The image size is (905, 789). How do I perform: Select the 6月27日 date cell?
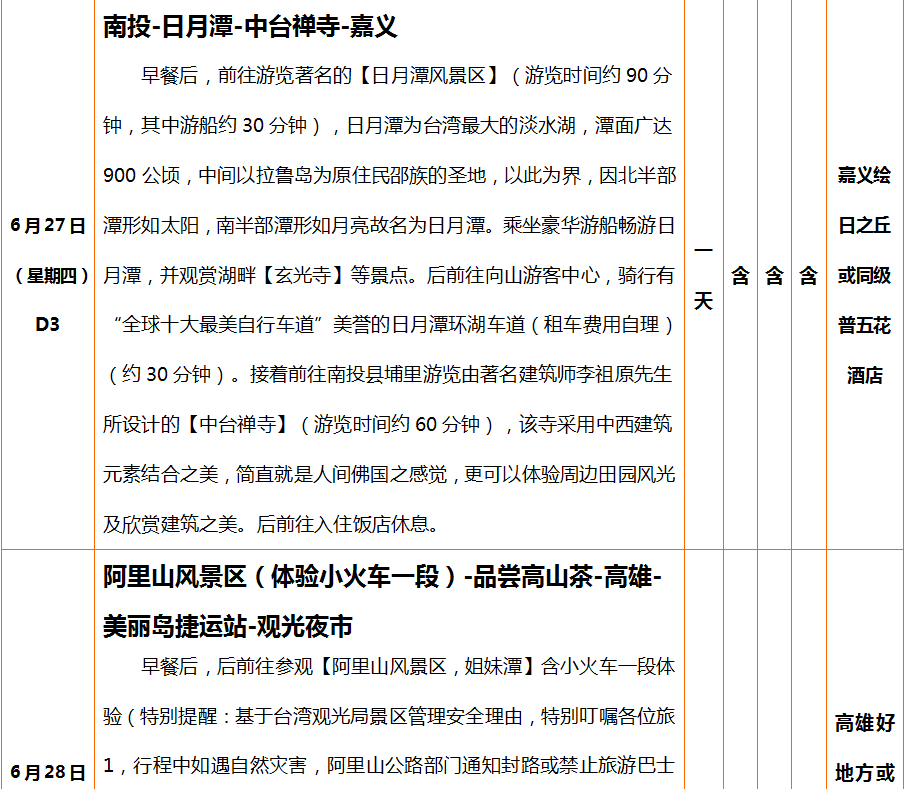[x=48, y=225]
